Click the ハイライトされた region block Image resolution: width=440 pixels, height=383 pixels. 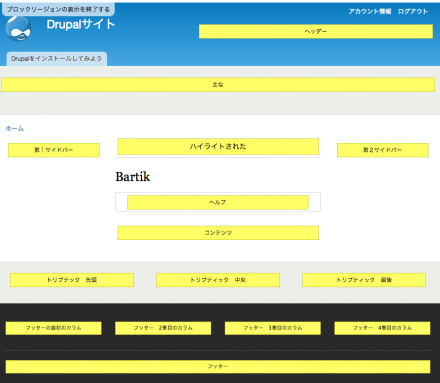click(x=218, y=146)
